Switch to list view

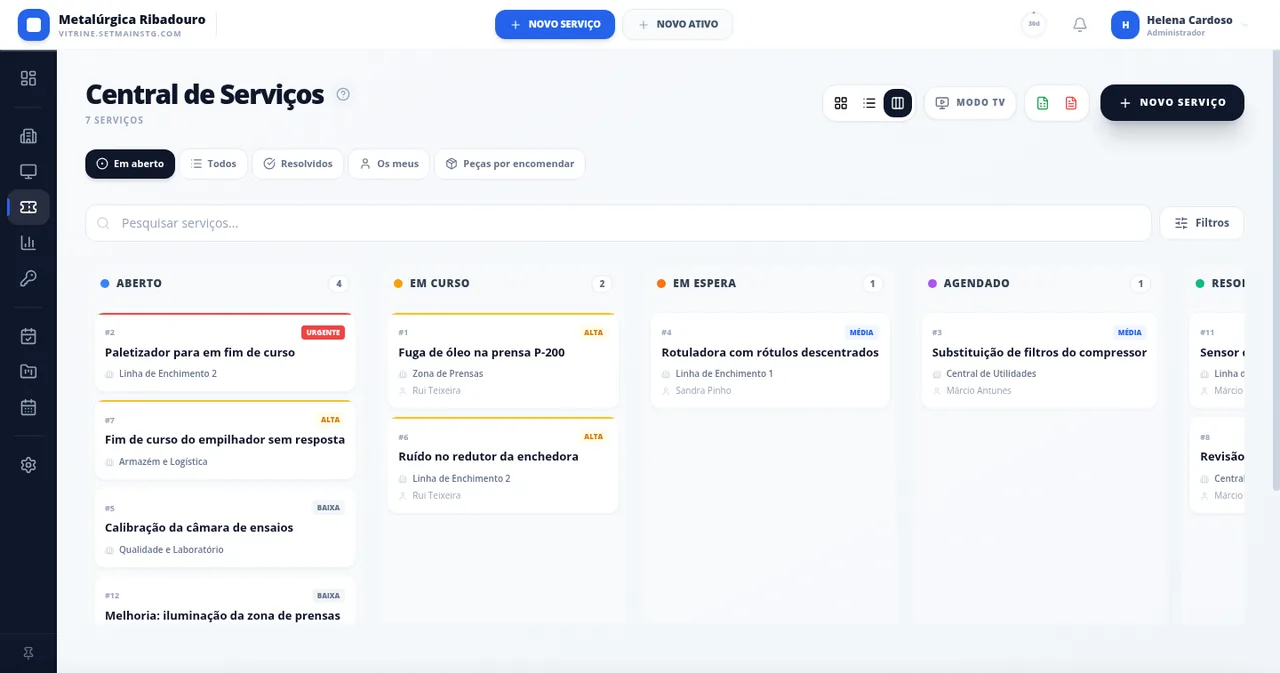869,103
